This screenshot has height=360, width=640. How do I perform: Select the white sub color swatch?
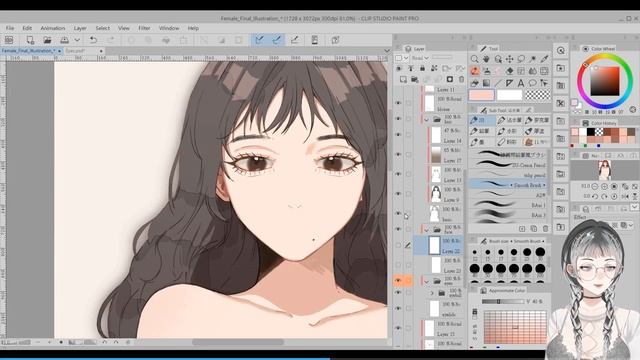(509, 95)
